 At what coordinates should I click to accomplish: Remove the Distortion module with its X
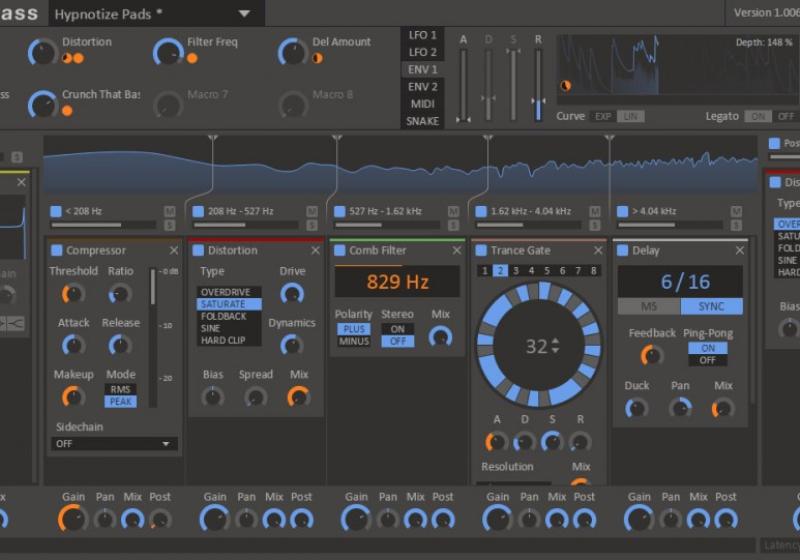click(315, 250)
